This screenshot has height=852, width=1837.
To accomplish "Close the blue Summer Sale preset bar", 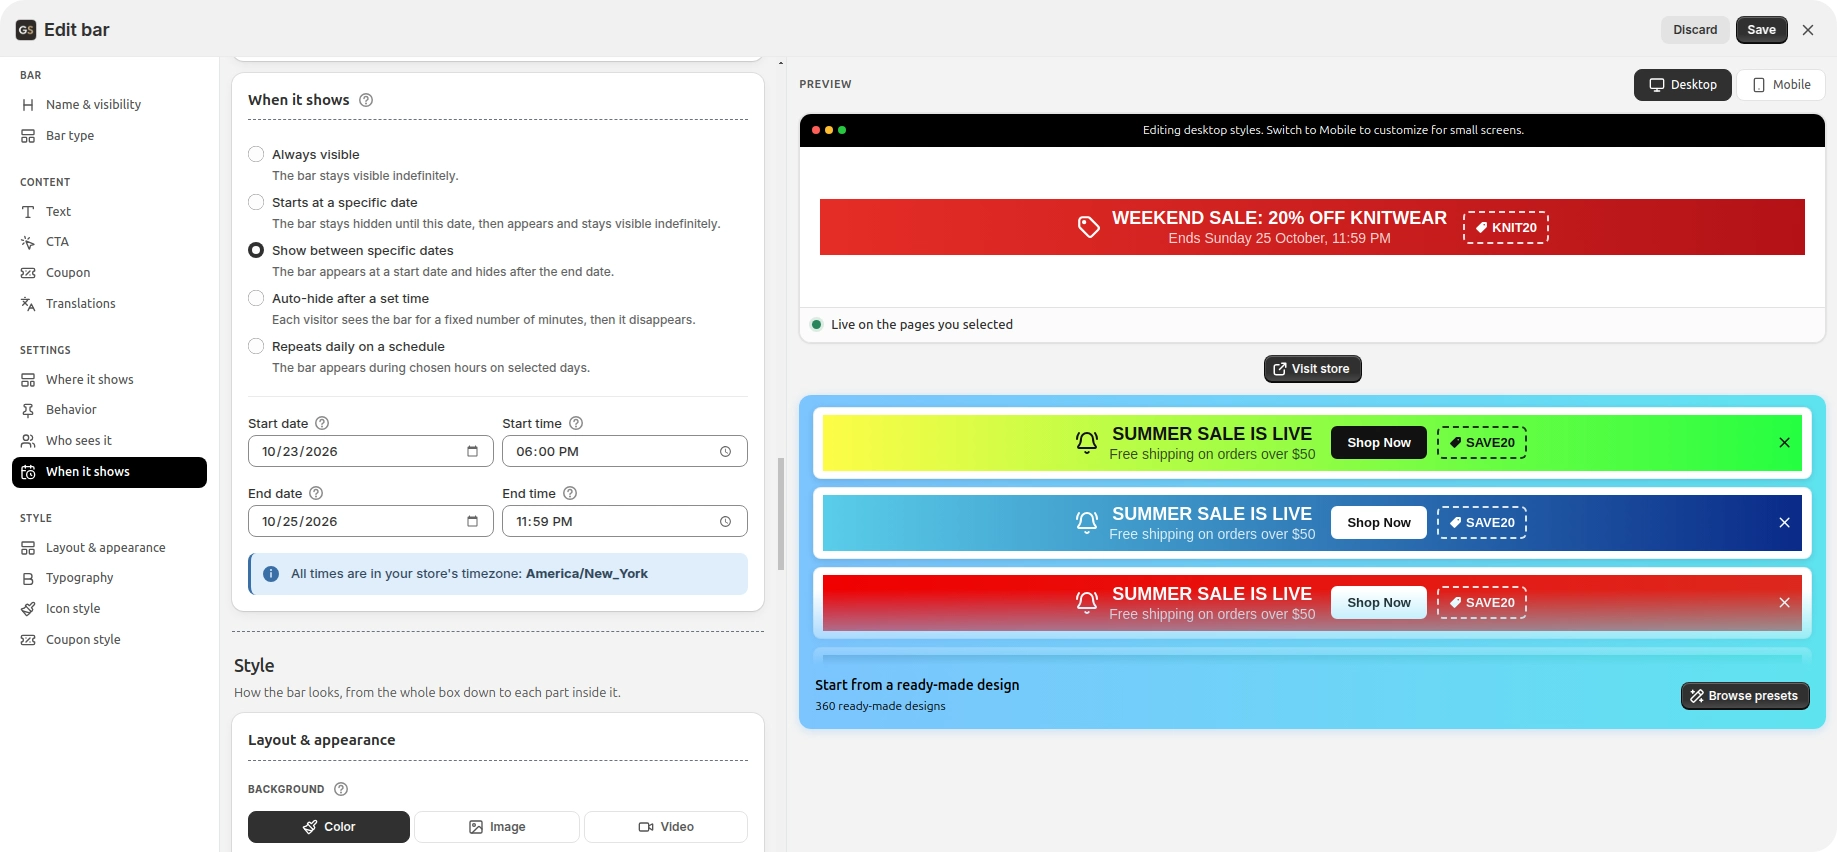I will [1784, 523].
